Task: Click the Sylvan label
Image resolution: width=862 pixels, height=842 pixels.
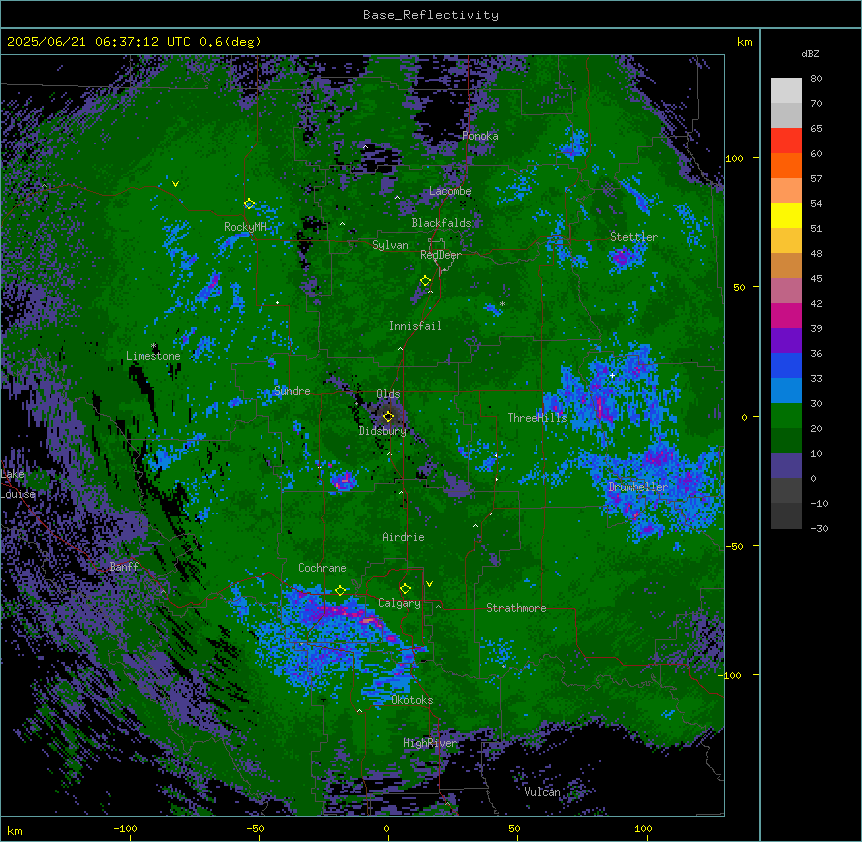Action: 390,245
